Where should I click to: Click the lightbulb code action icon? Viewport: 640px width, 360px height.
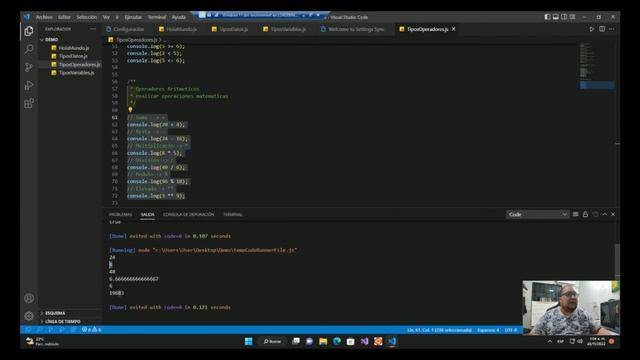click(130, 110)
